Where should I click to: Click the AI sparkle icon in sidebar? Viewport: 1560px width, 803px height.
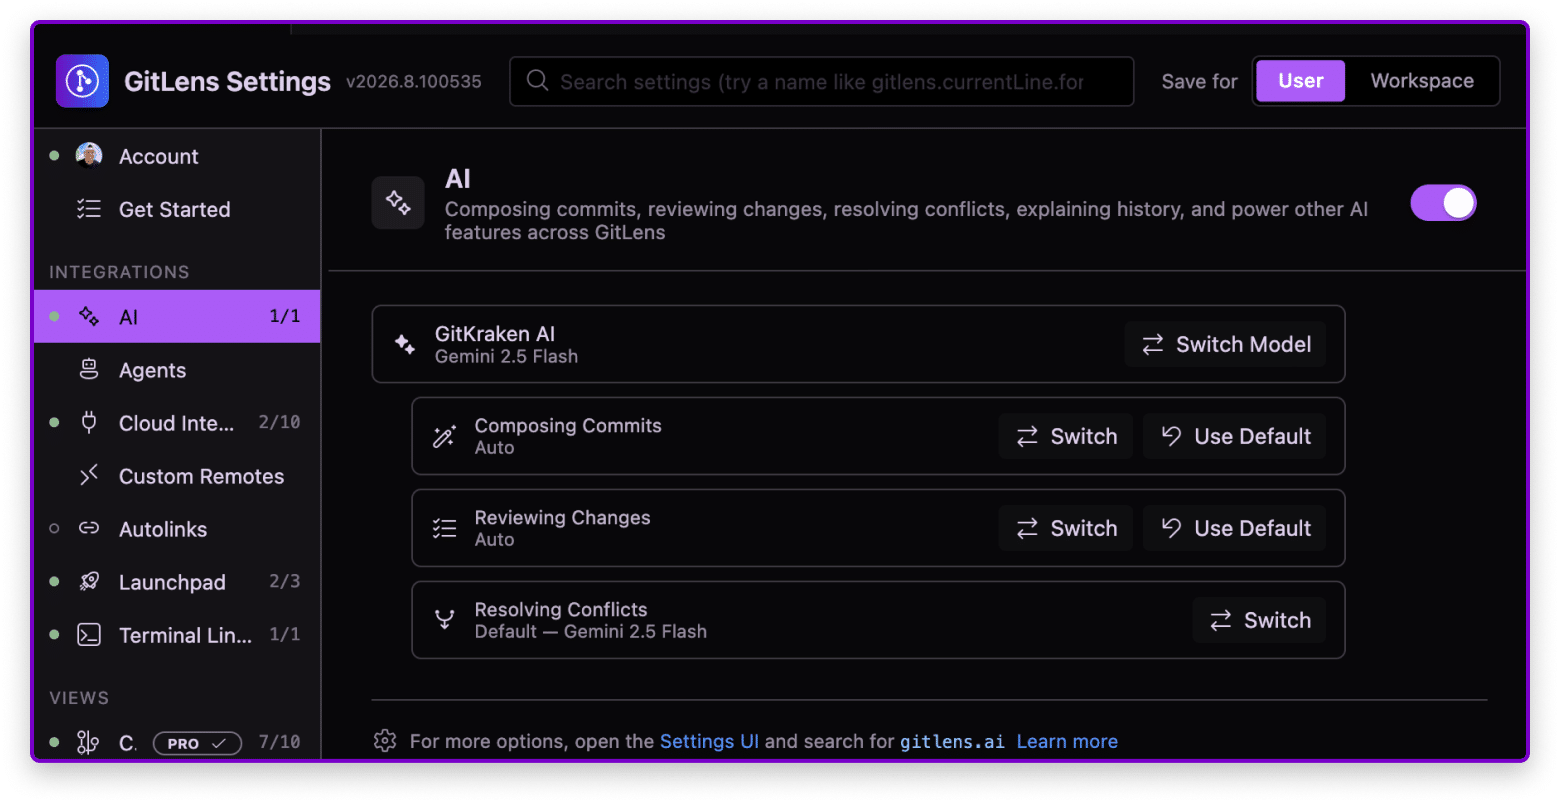click(89, 316)
